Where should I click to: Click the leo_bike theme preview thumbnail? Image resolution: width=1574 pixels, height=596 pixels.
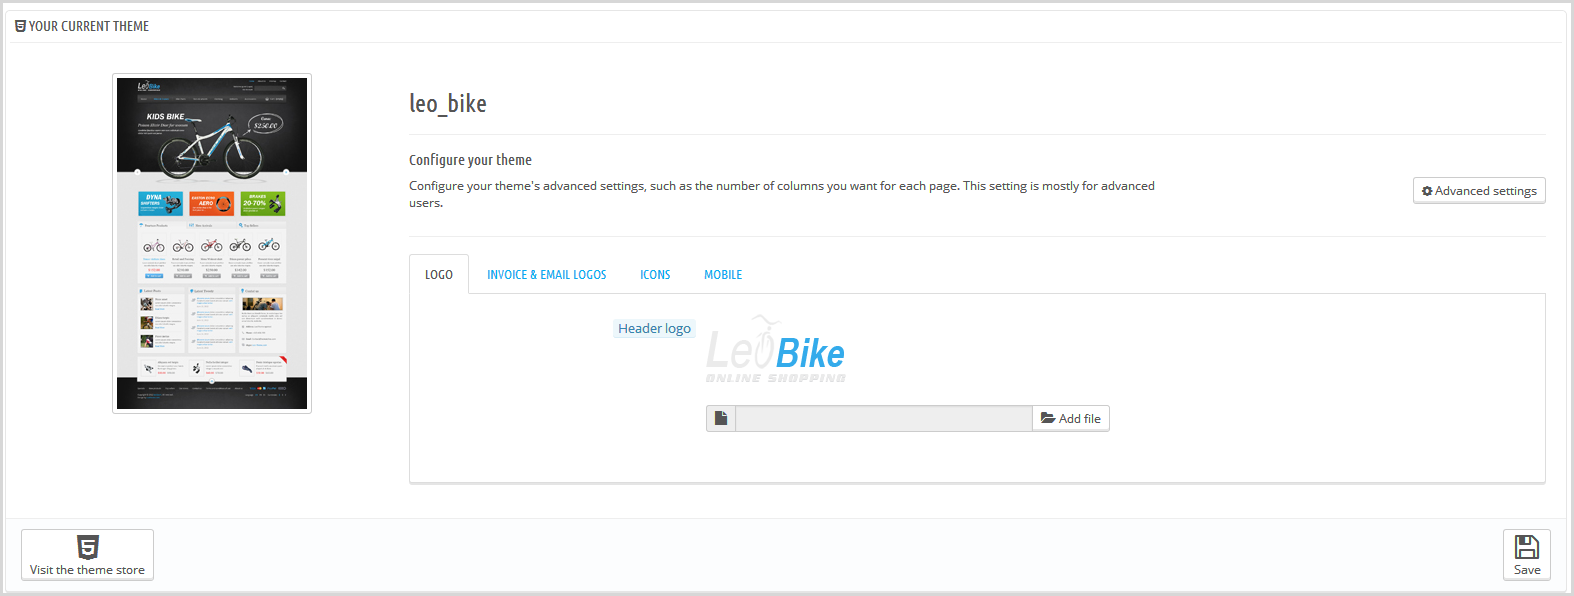[212, 243]
